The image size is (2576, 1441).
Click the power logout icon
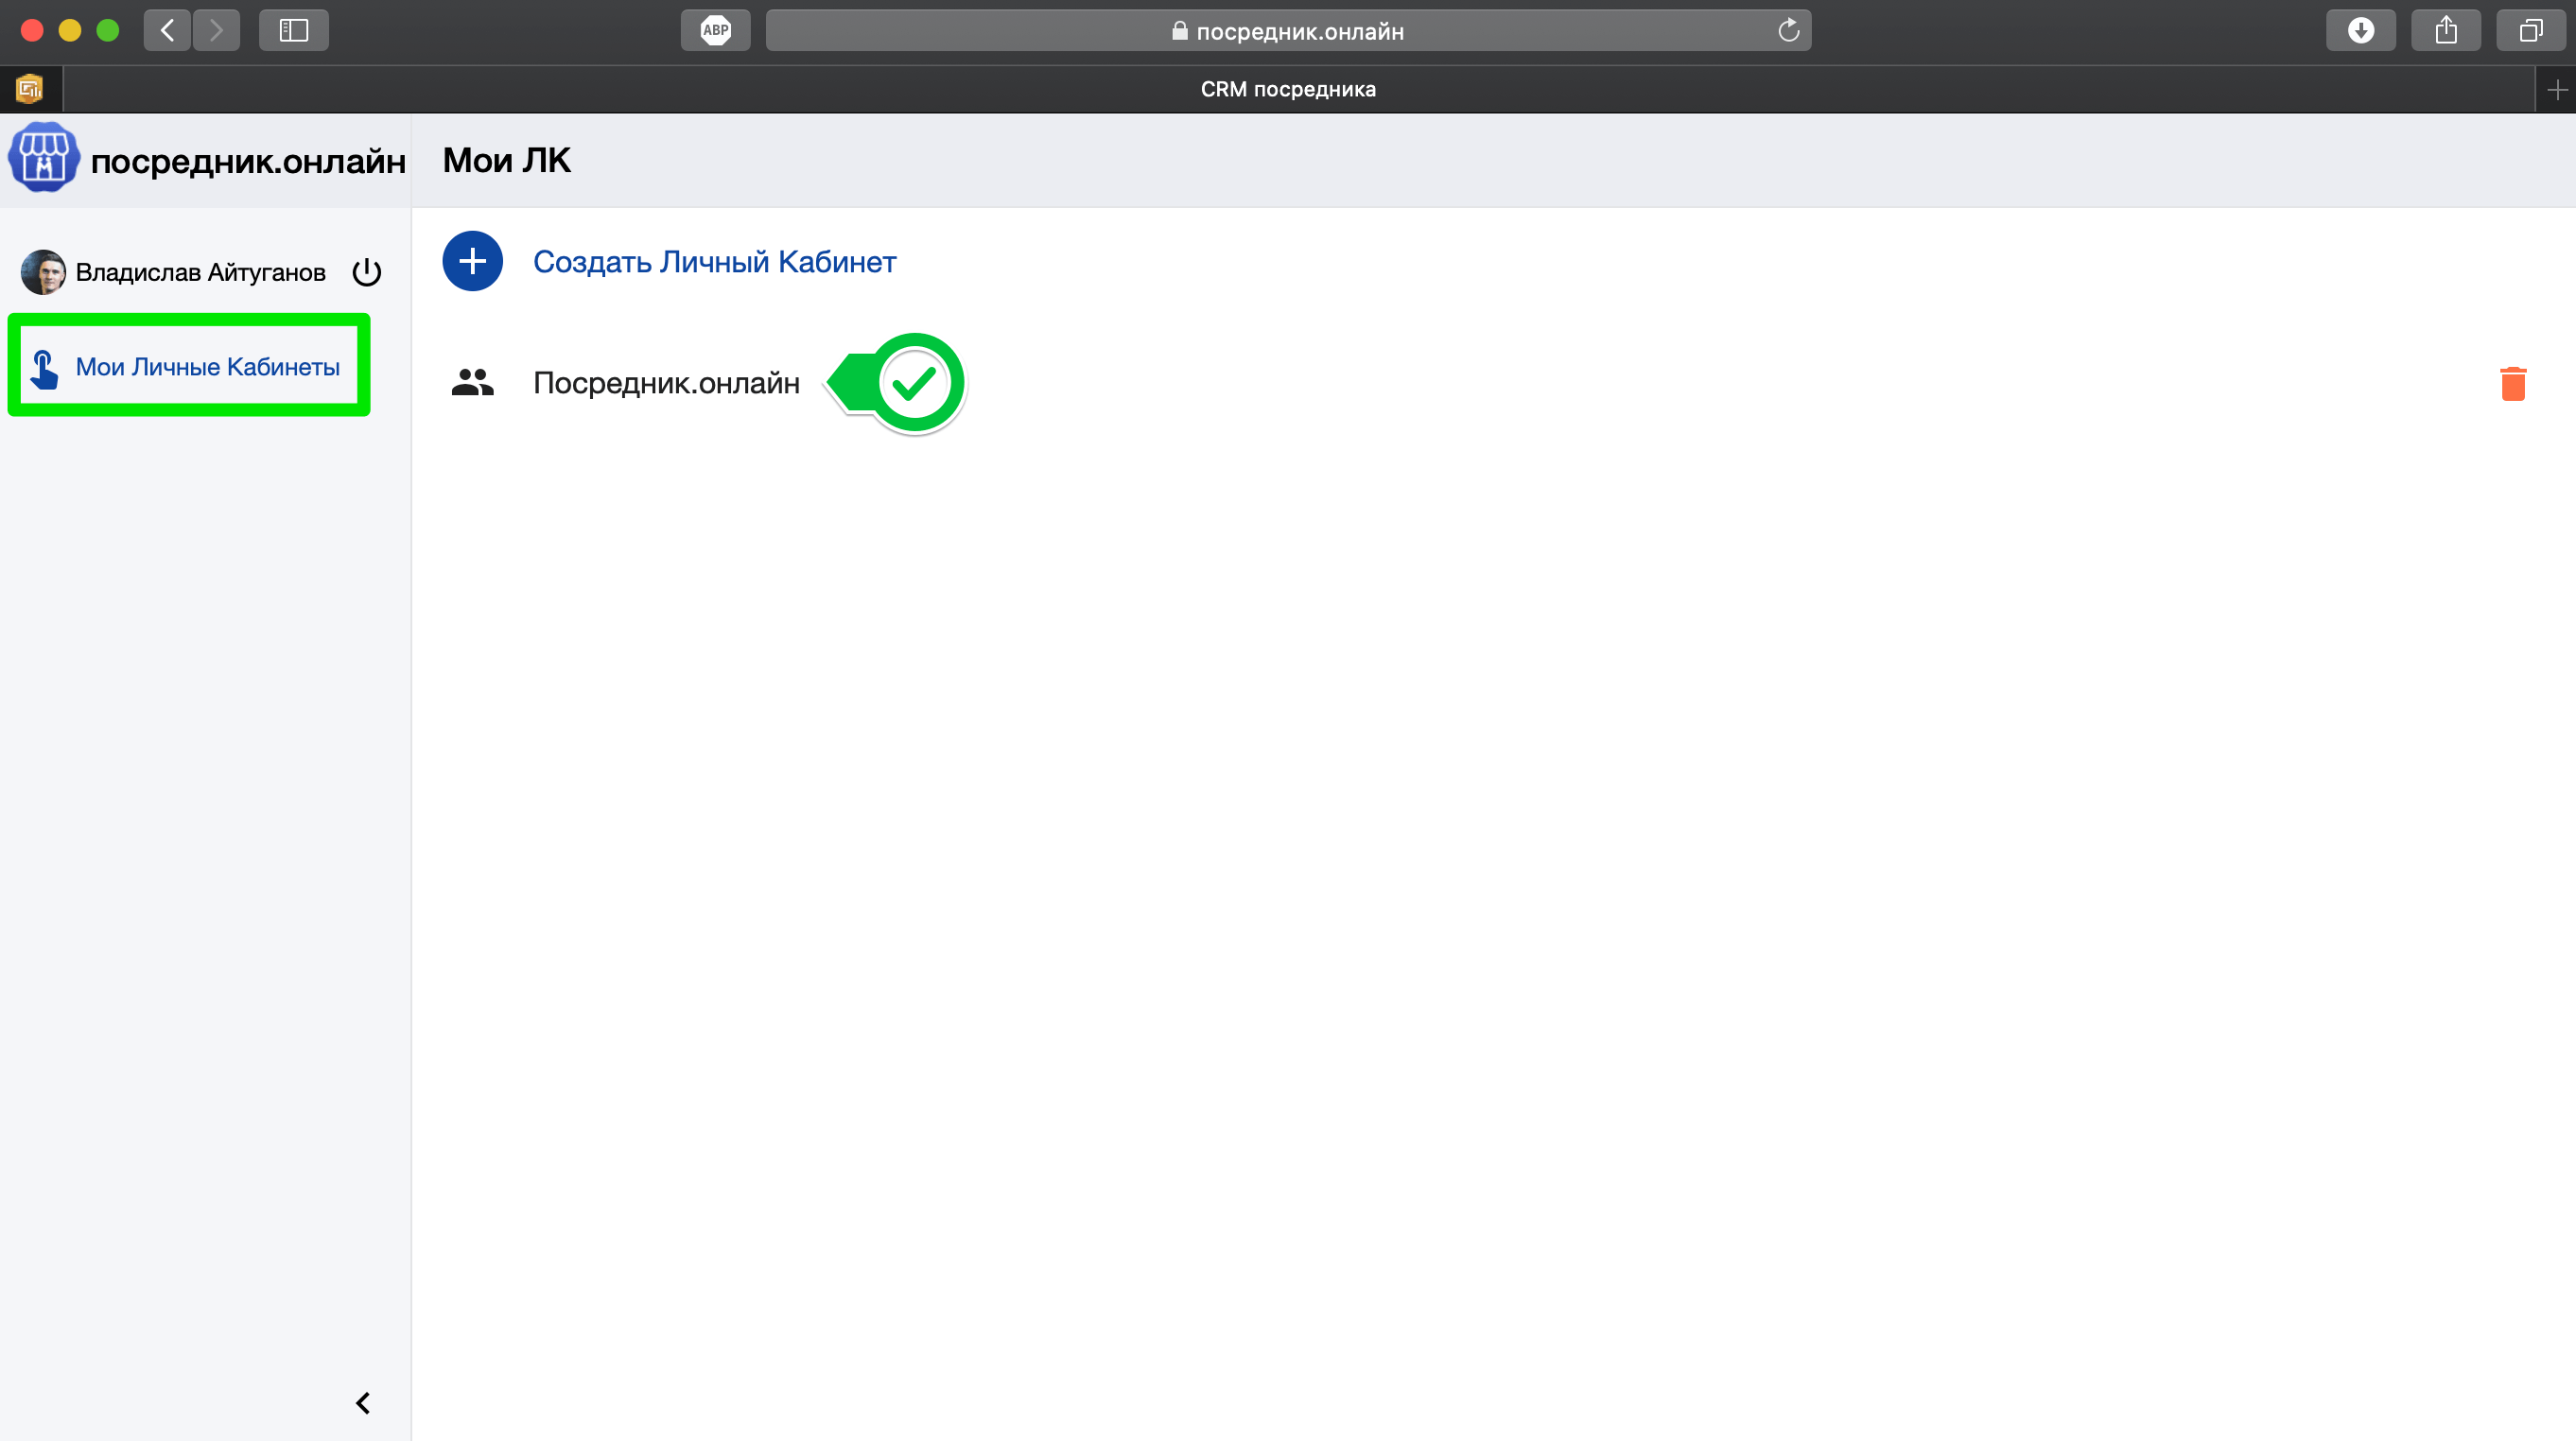coord(367,272)
